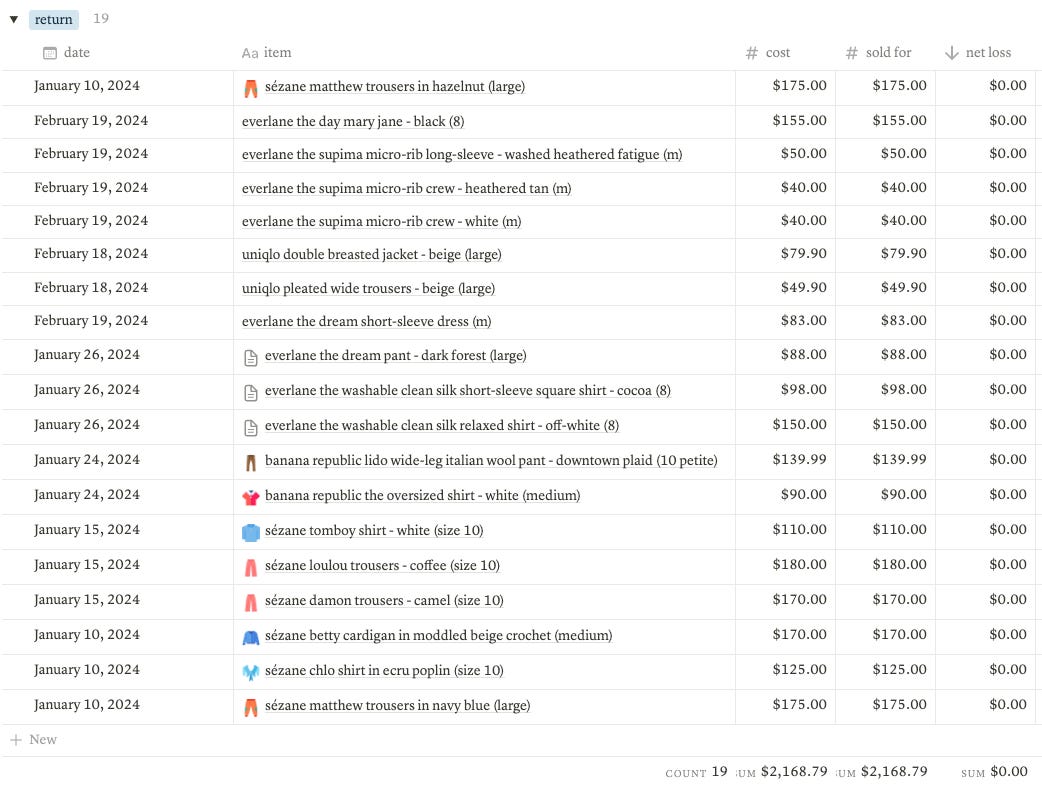Click the number sign icon beside cost
1042x790 pixels.
click(x=752, y=53)
